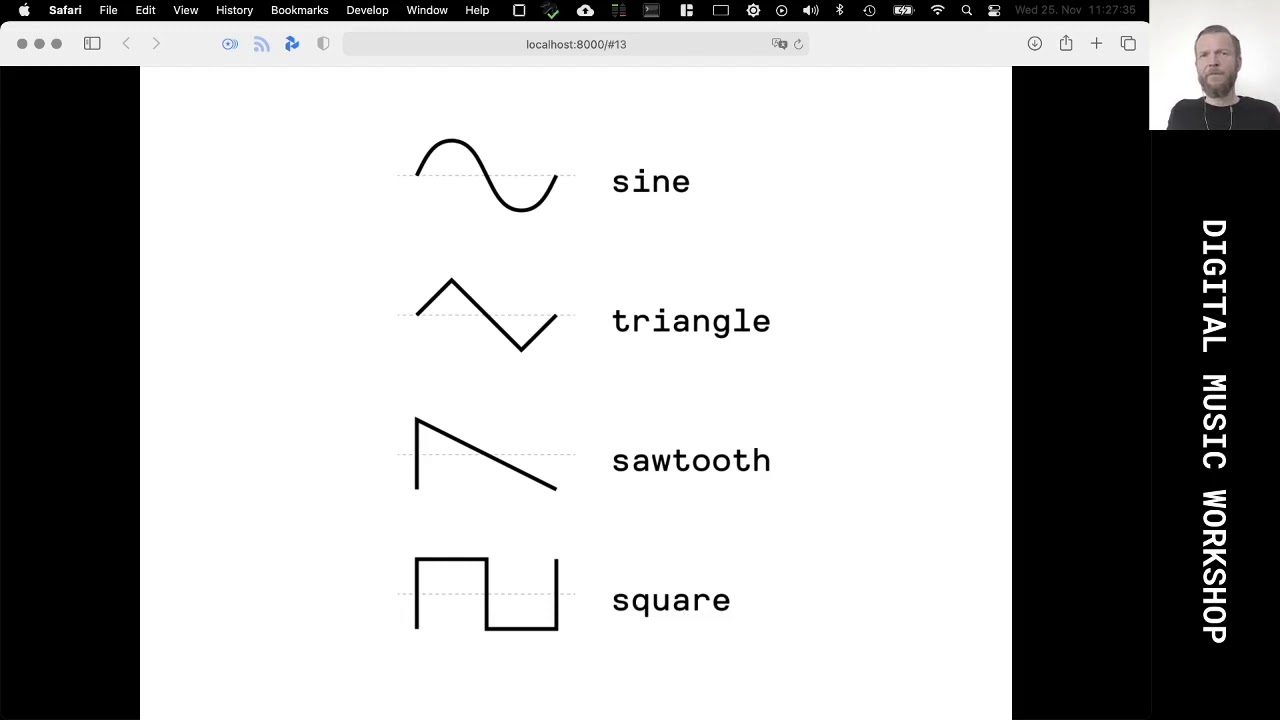The width and height of the screenshot is (1280, 720).
Task: Click the blue star circle extension icon
Action: (230, 44)
